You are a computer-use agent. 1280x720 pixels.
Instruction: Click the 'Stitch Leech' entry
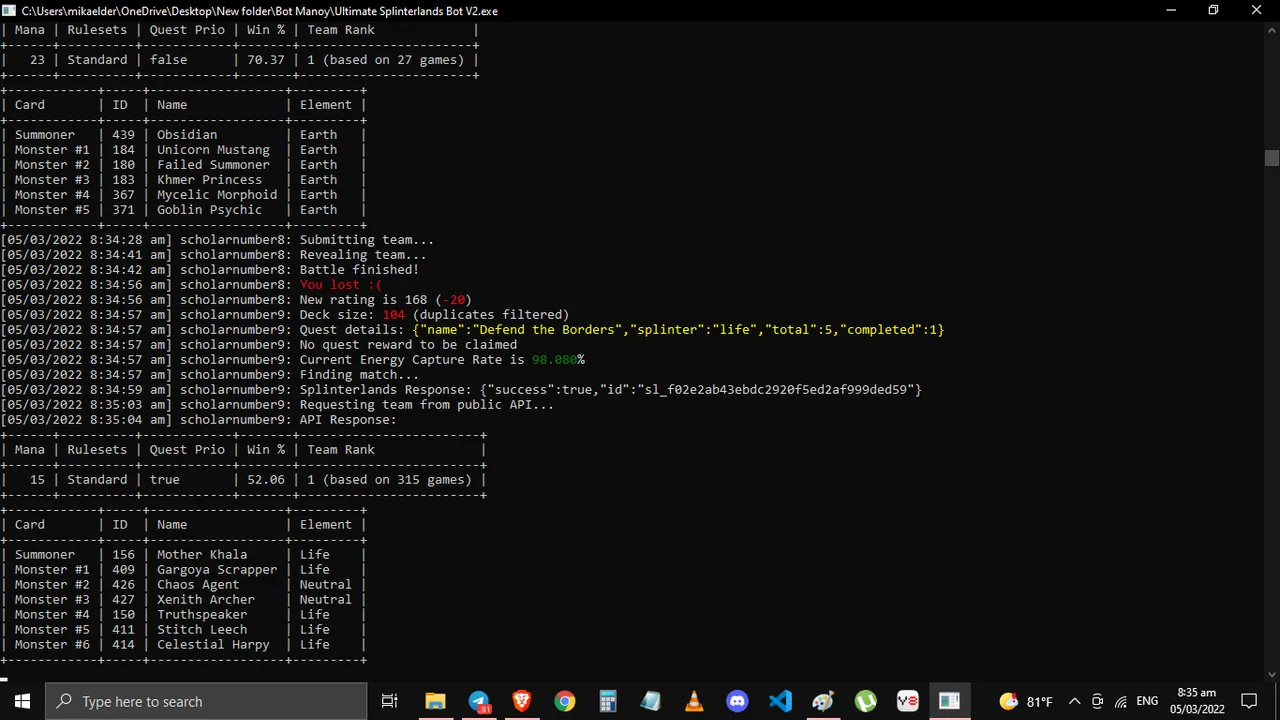[202, 630]
